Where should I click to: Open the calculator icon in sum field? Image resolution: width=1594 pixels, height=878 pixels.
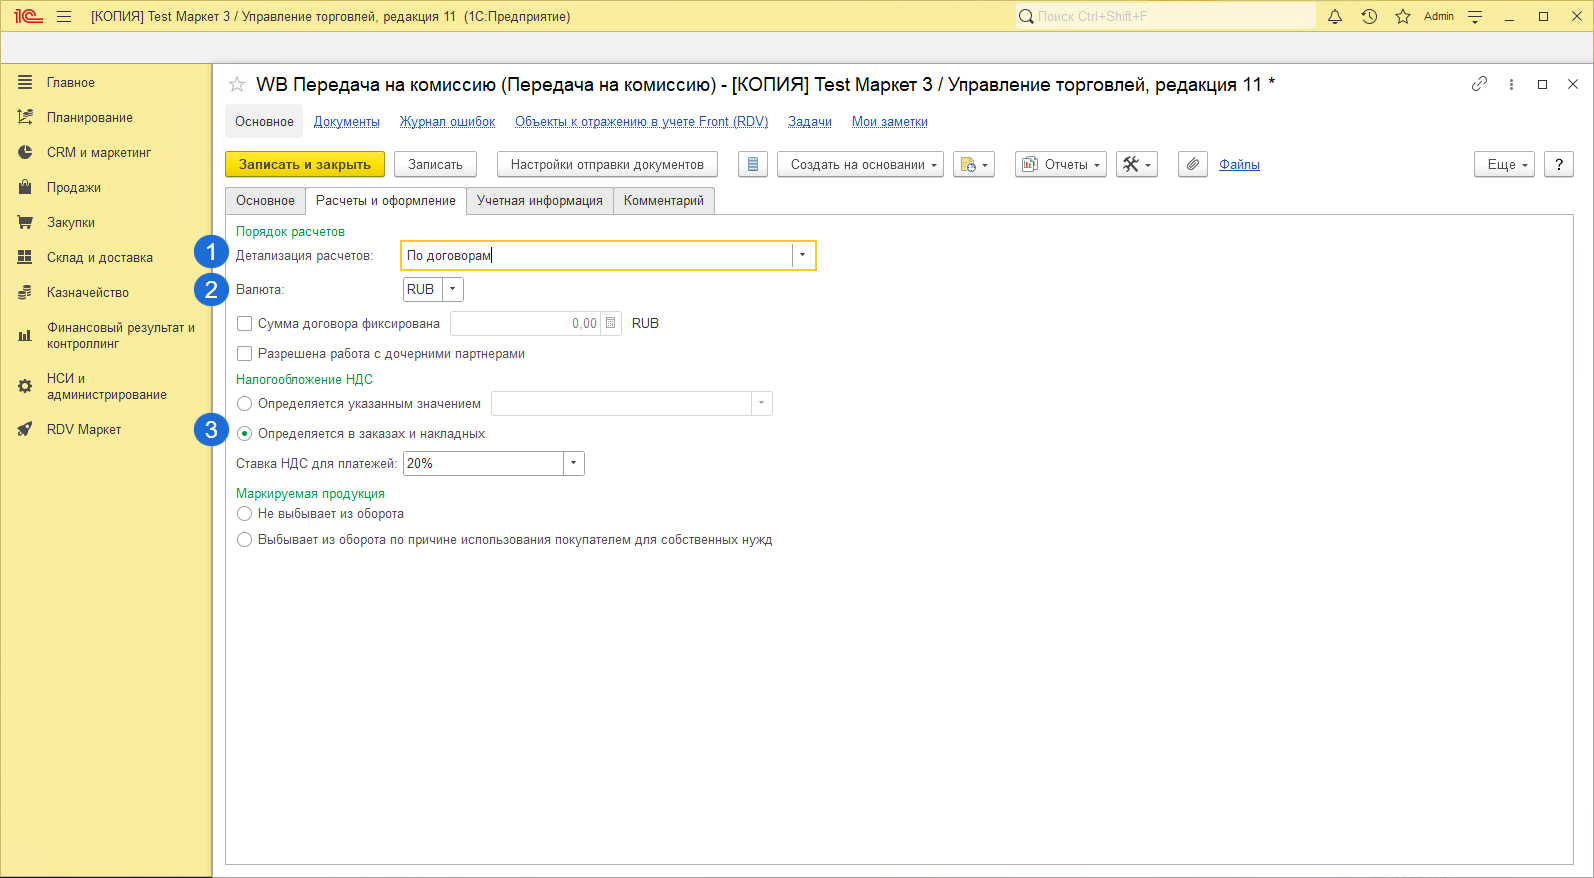click(611, 323)
